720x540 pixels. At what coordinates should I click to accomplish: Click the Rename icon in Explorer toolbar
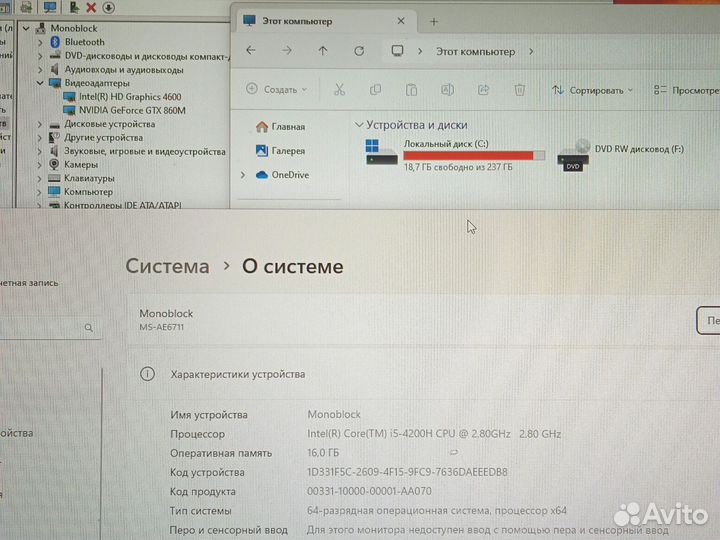[447, 90]
